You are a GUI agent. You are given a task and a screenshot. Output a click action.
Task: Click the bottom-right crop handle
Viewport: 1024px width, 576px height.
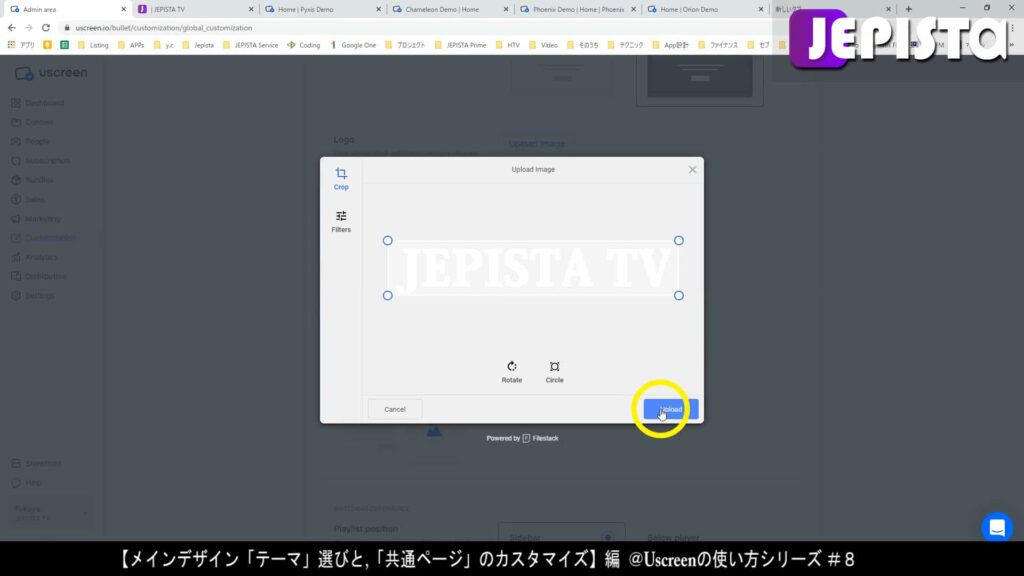pos(679,296)
